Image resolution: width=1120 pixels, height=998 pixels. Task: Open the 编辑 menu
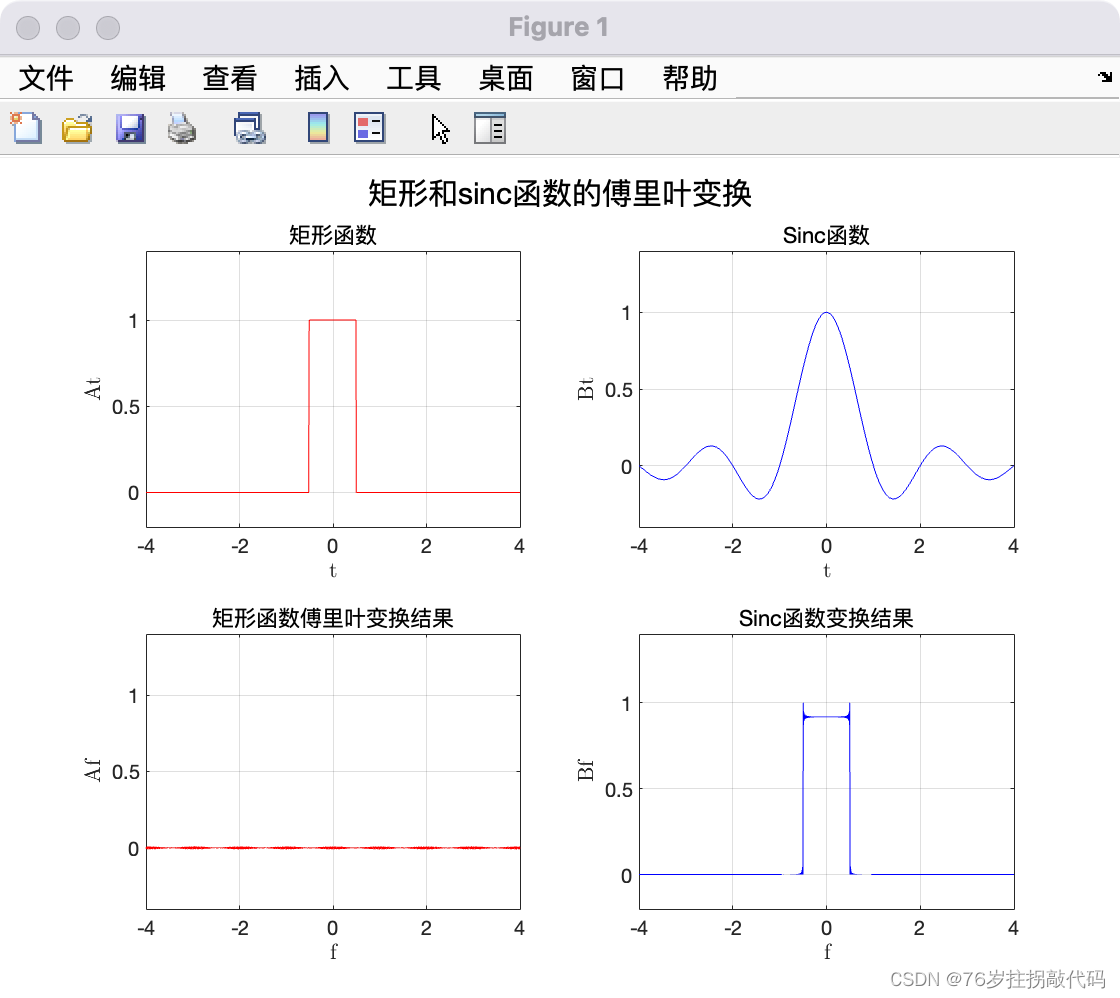(137, 78)
